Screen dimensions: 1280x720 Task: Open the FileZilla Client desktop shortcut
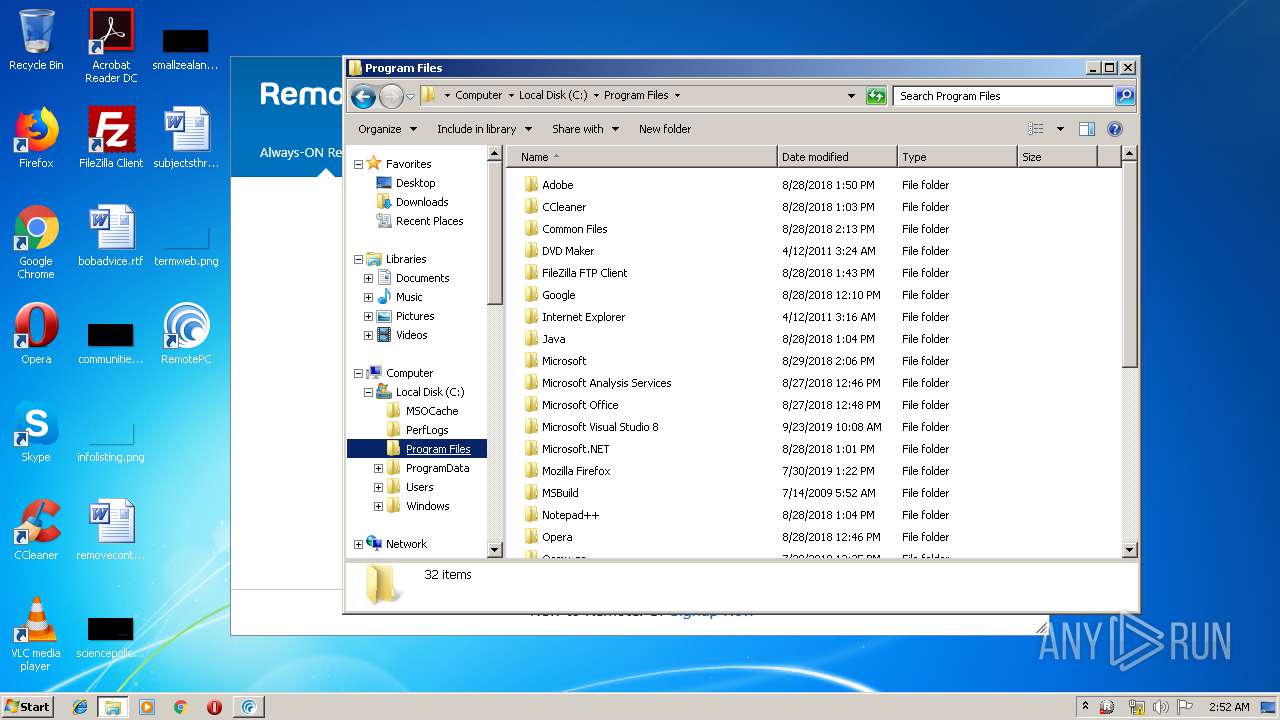[111, 138]
